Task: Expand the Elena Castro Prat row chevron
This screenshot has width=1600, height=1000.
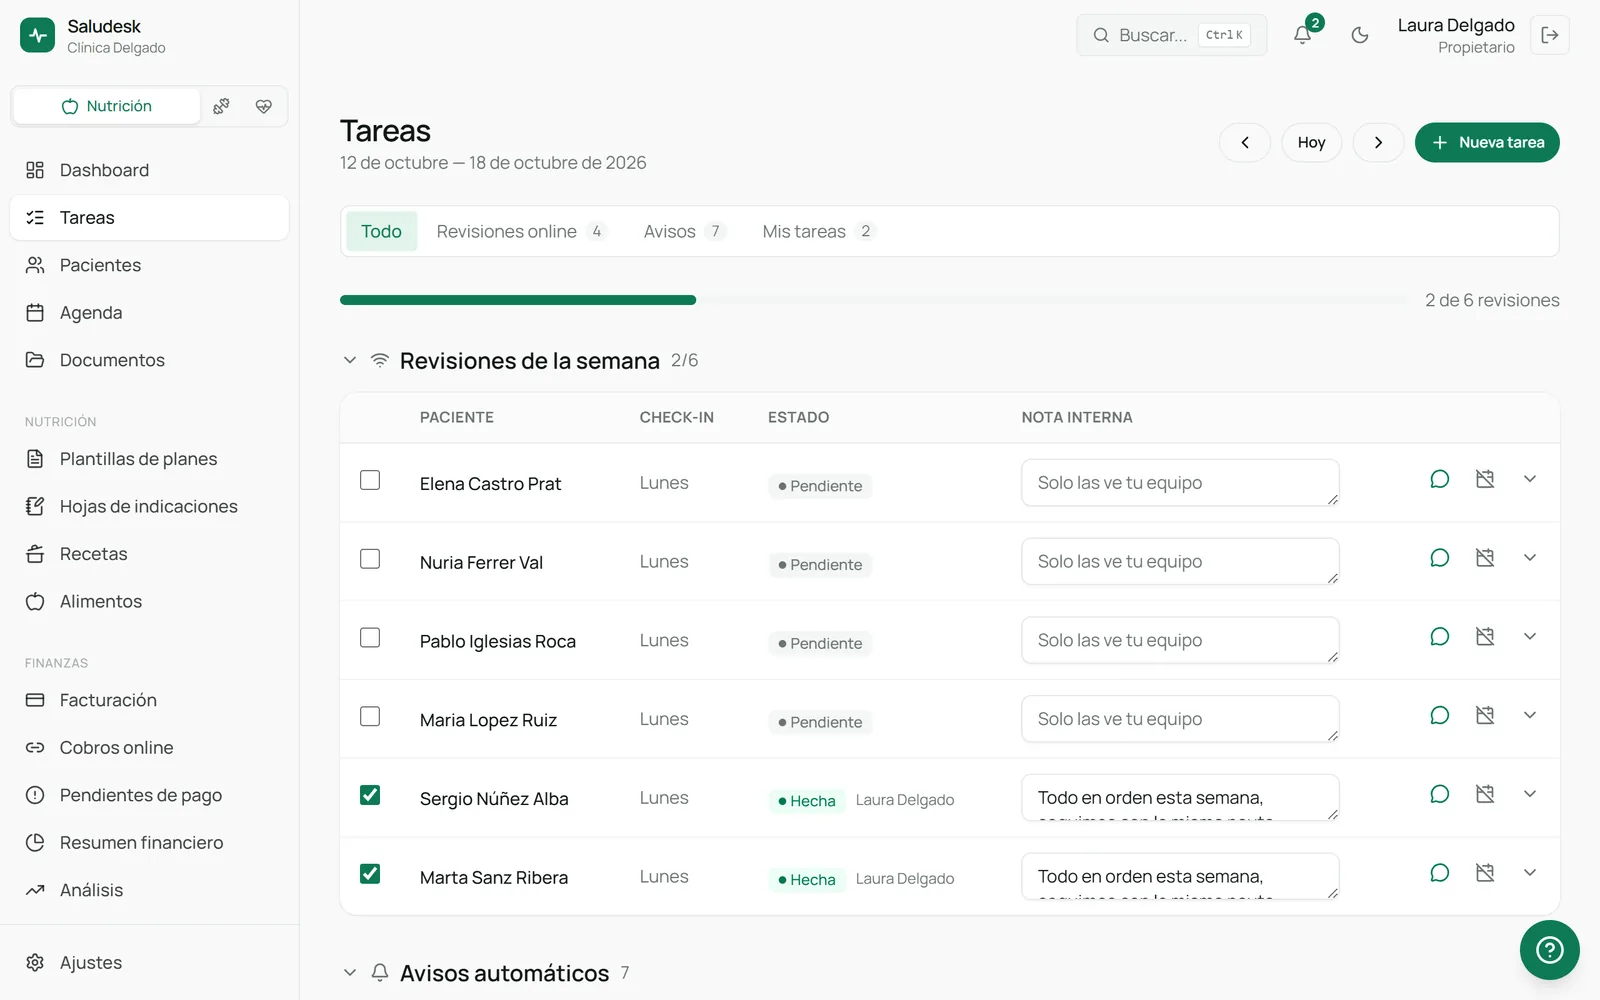Action: [1530, 479]
